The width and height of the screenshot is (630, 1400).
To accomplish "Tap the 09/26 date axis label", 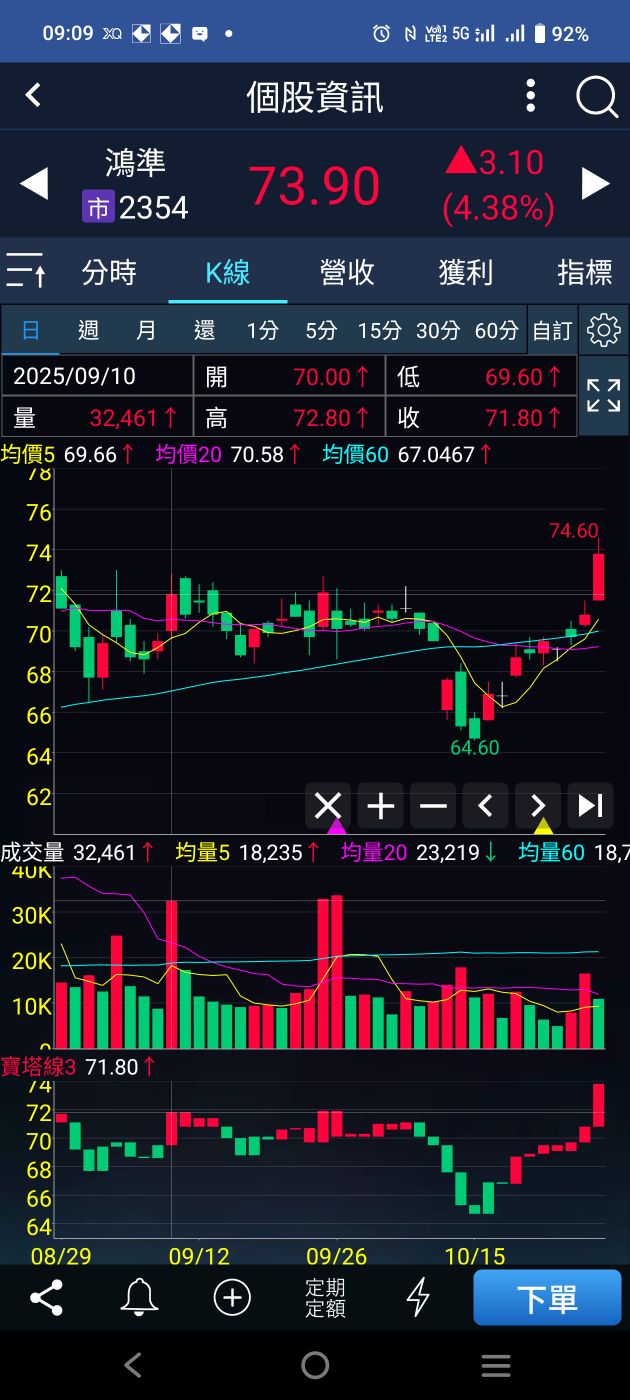I will pos(337,1256).
